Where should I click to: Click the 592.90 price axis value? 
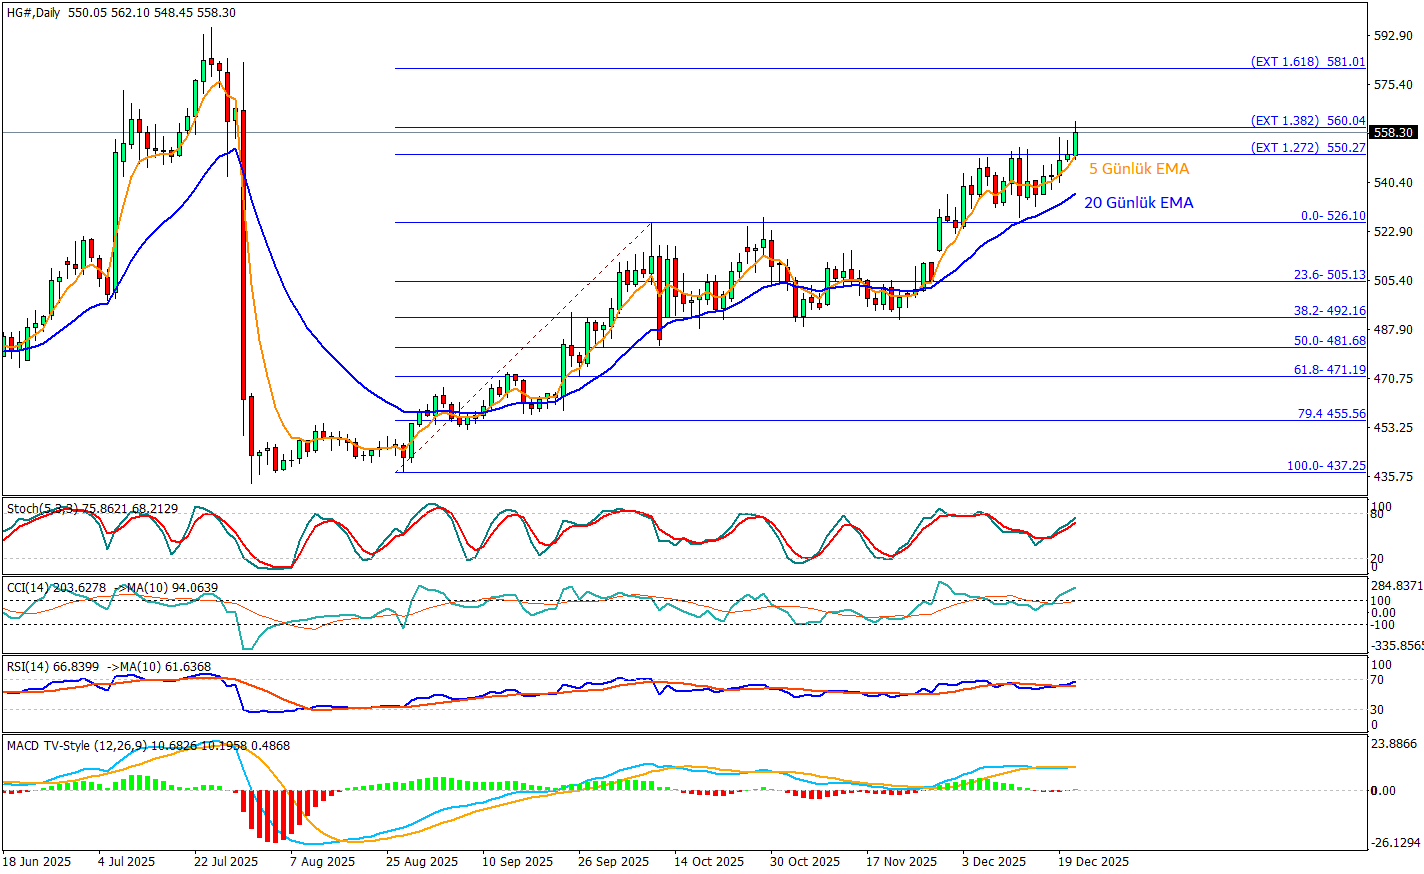[x=1393, y=36]
